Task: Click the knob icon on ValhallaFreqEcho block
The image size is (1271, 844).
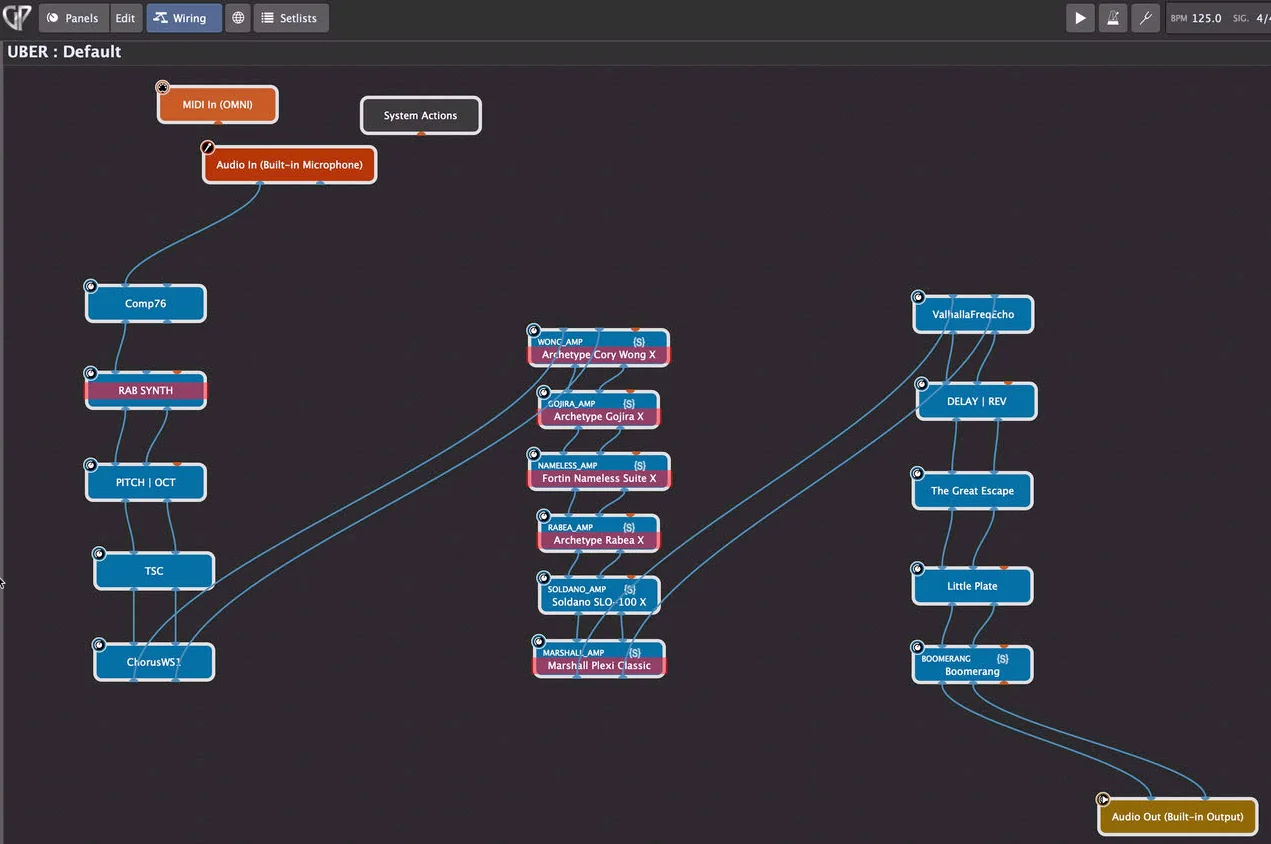Action: click(918, 297)
